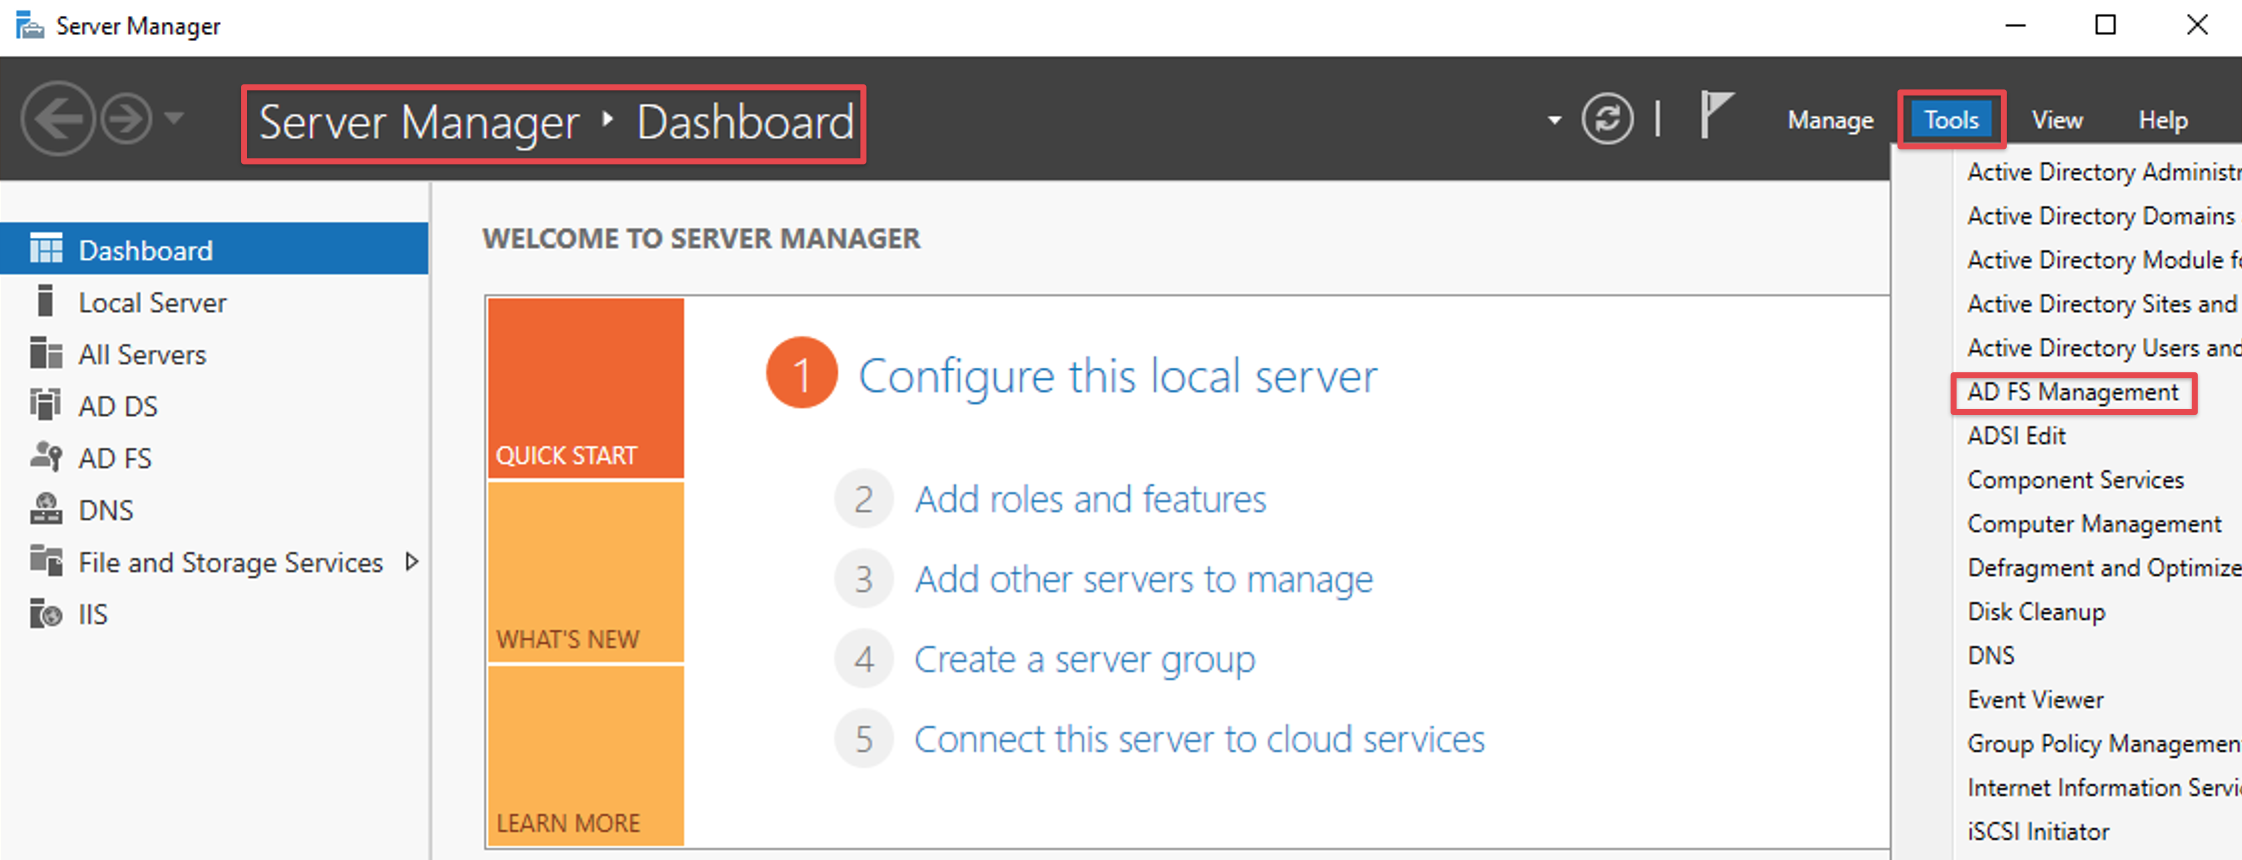Open Component Services from Tools menu
The width and height of the screenshot is (2242, 860).
[x=2075, y=480]
